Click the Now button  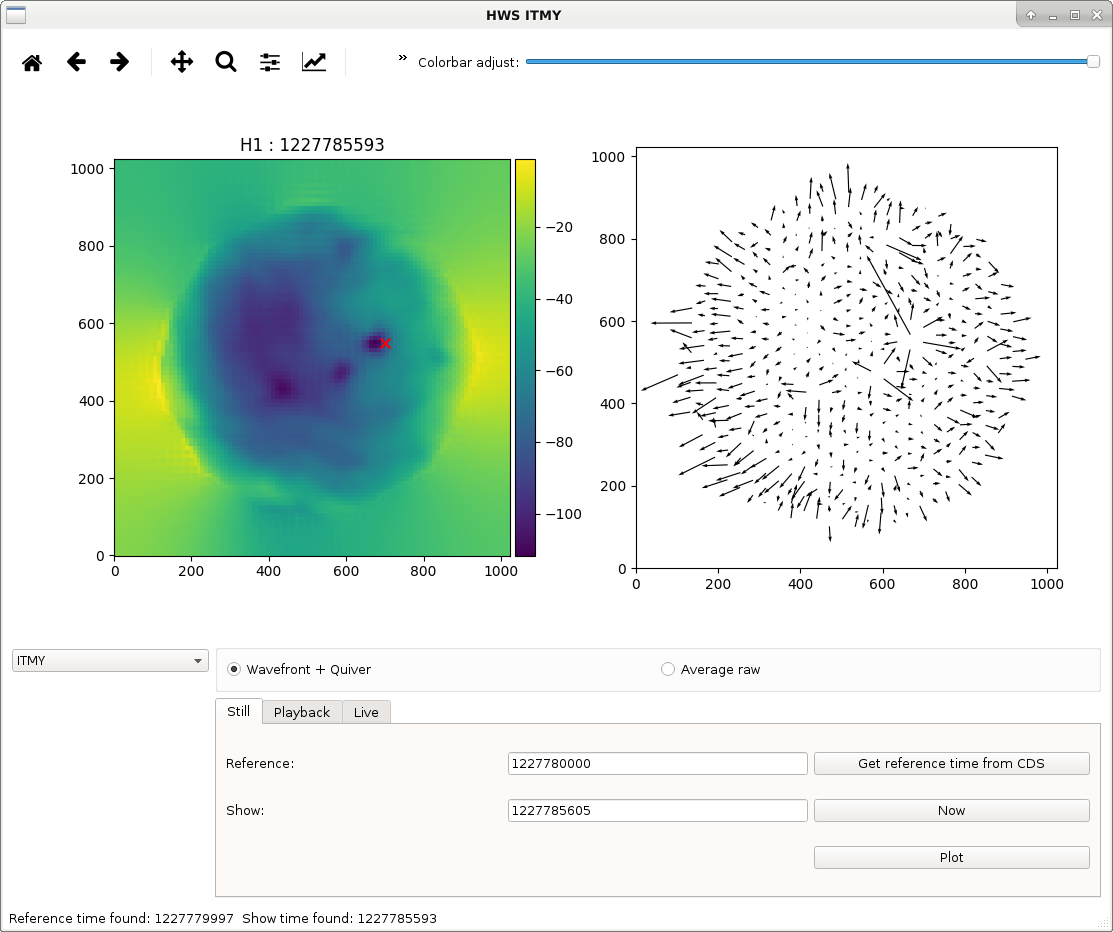[951, 811]
